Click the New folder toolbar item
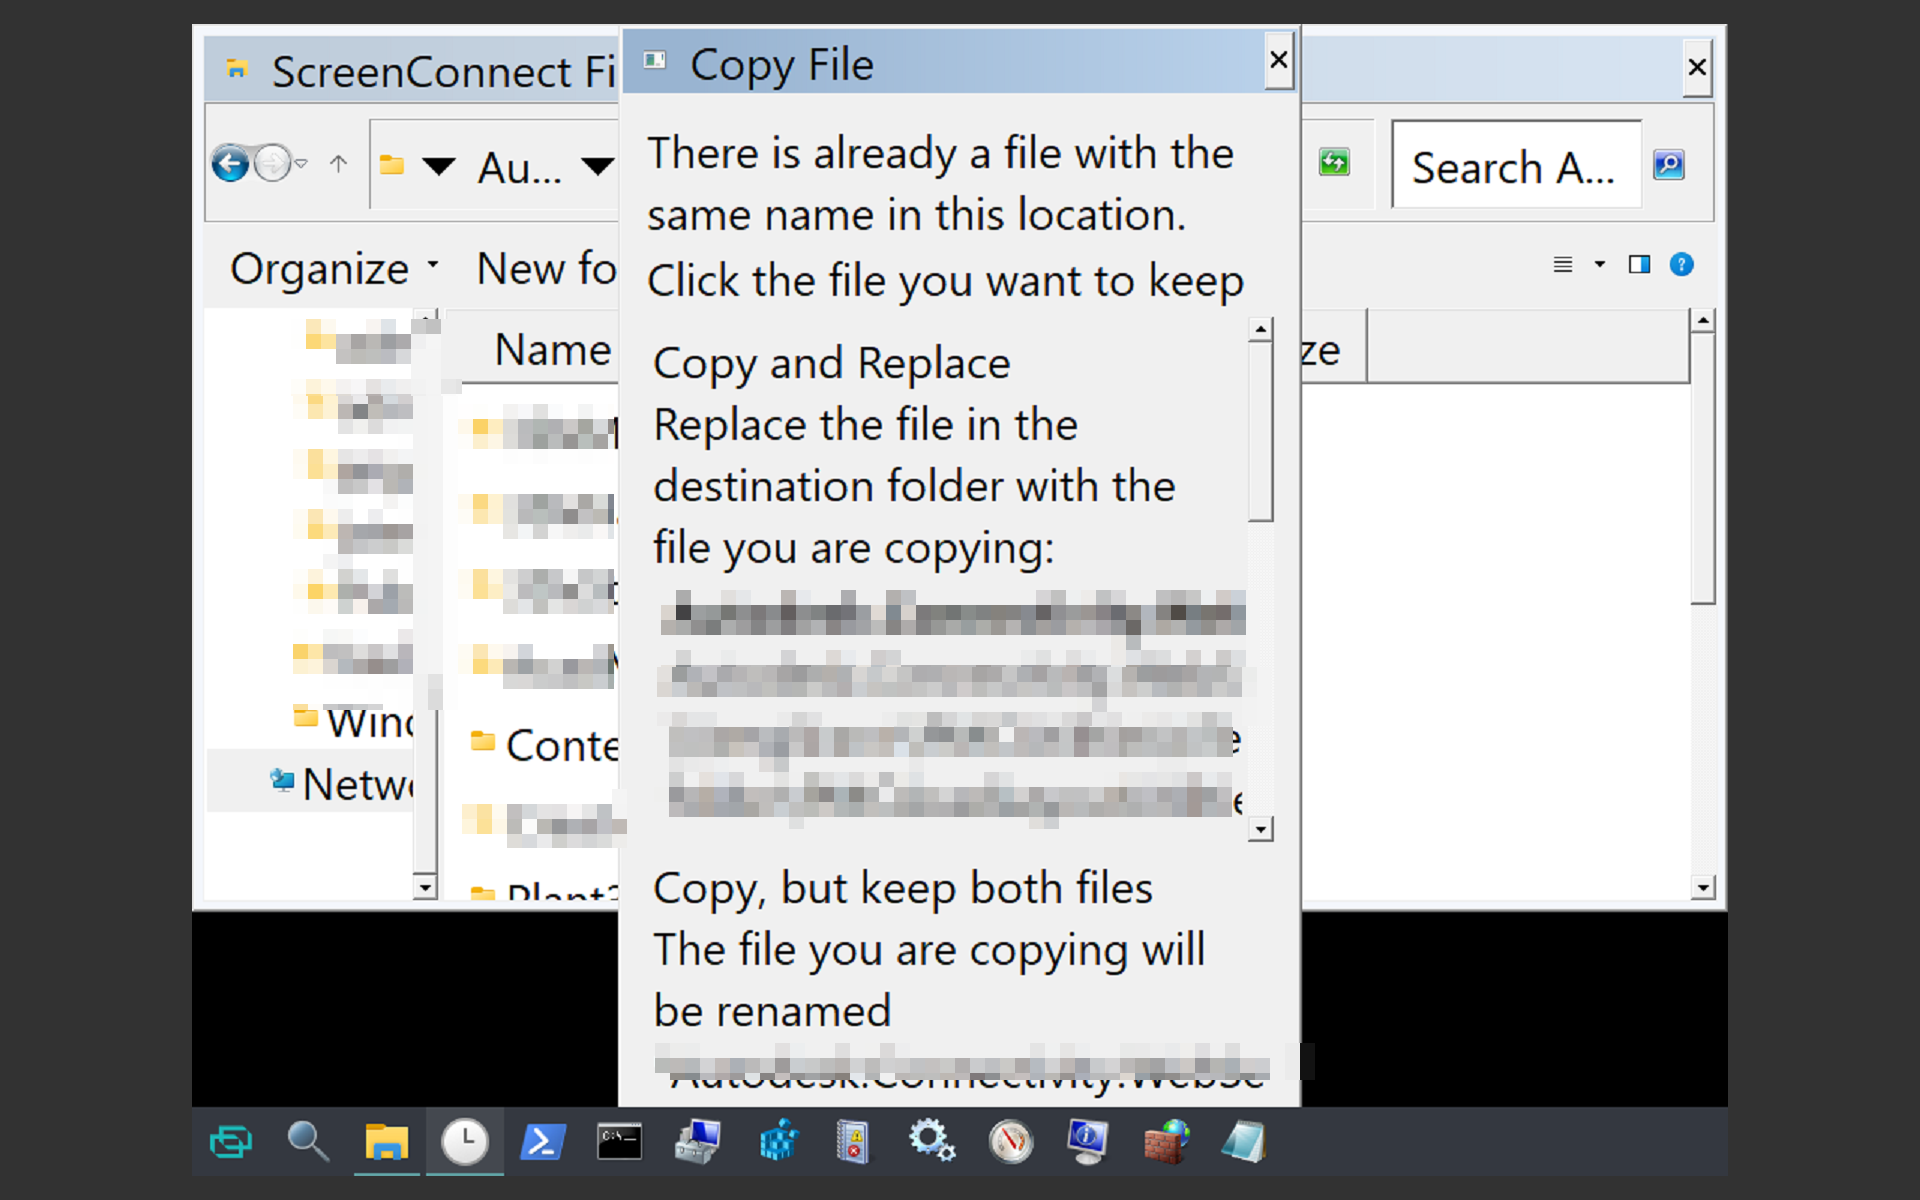Viewport: 1920px width, 1200px height. pos(546,268)
